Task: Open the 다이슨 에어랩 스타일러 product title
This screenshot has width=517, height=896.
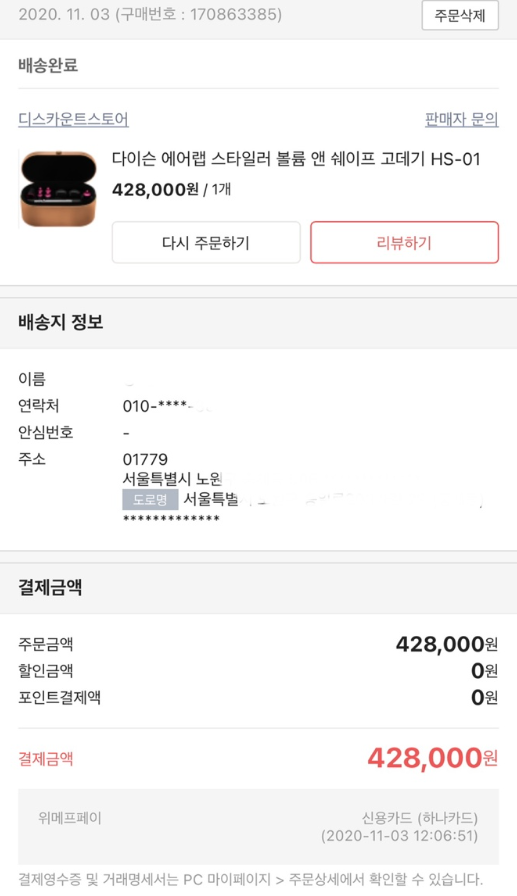Action: tap(296, 159)
